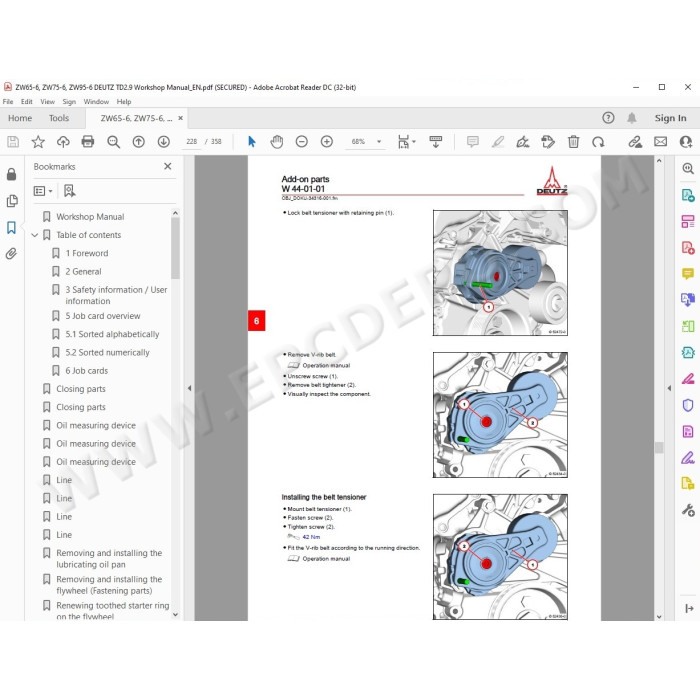Open user account stamp icon
The image size is (700, 700).
[686, 142]
